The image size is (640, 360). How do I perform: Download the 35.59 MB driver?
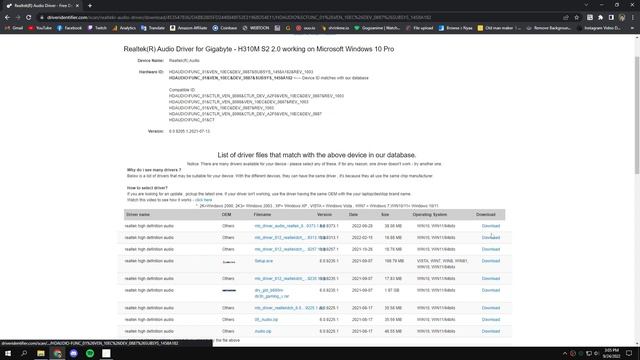point(491,320)
